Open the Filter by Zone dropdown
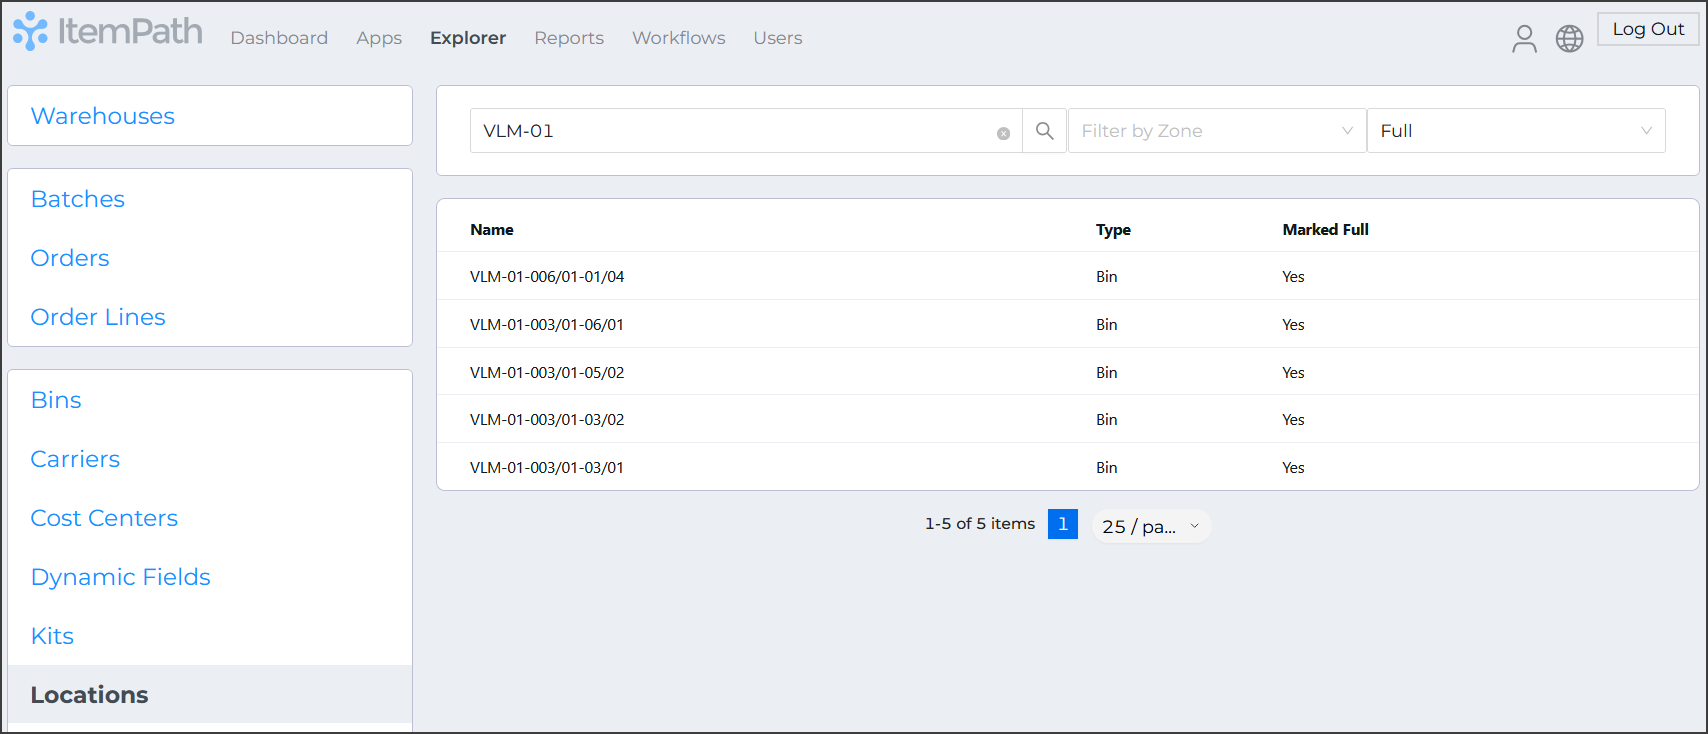Screen dimensions: 1708x734 click(1217, 131)
